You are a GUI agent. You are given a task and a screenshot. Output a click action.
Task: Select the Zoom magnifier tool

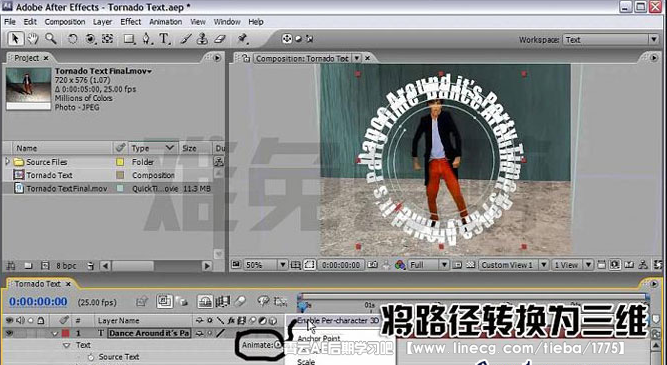[x=51, y=39]
